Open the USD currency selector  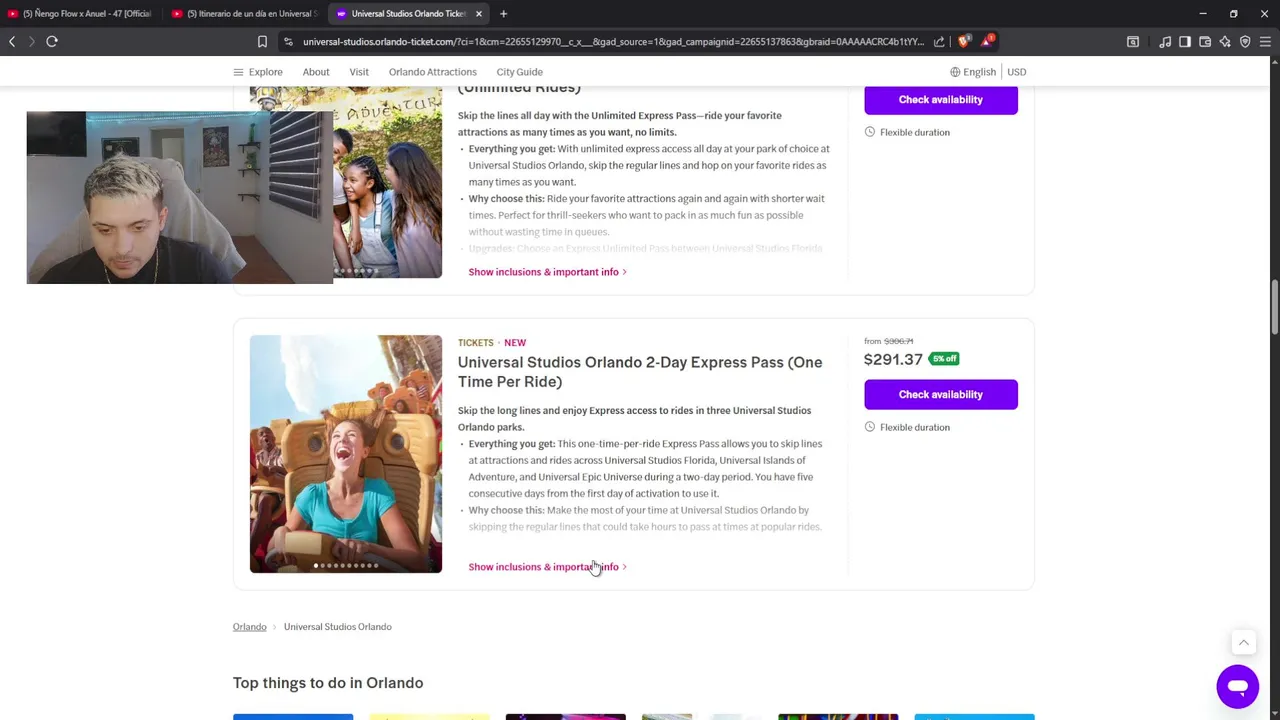1016,72
